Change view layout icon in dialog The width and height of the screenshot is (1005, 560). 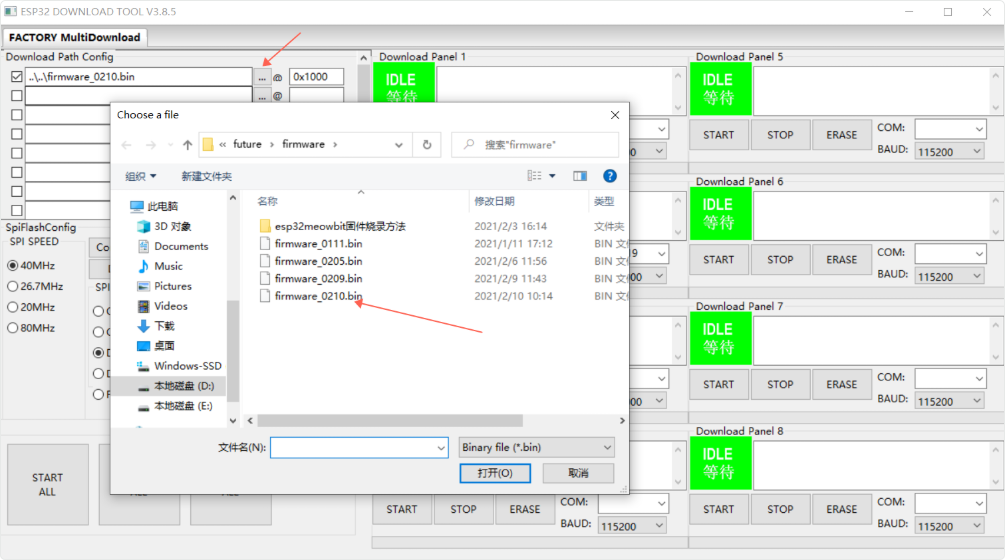pyautogui.click(x=535, y=176)
